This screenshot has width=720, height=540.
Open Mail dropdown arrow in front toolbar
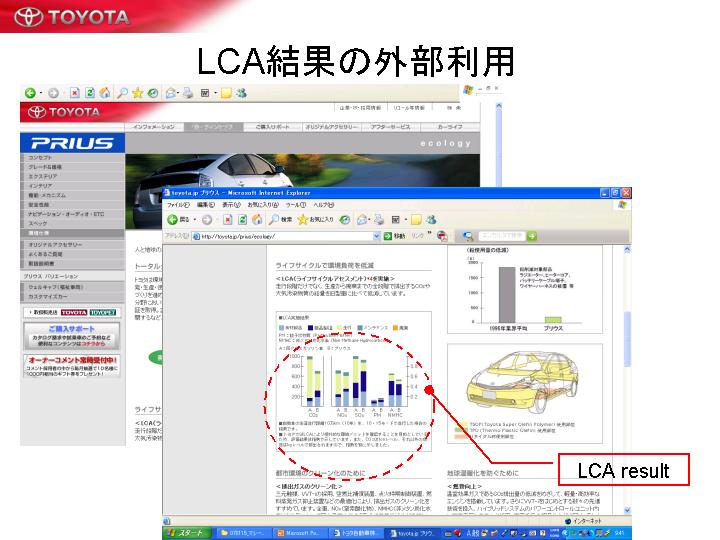pos(370,220)
